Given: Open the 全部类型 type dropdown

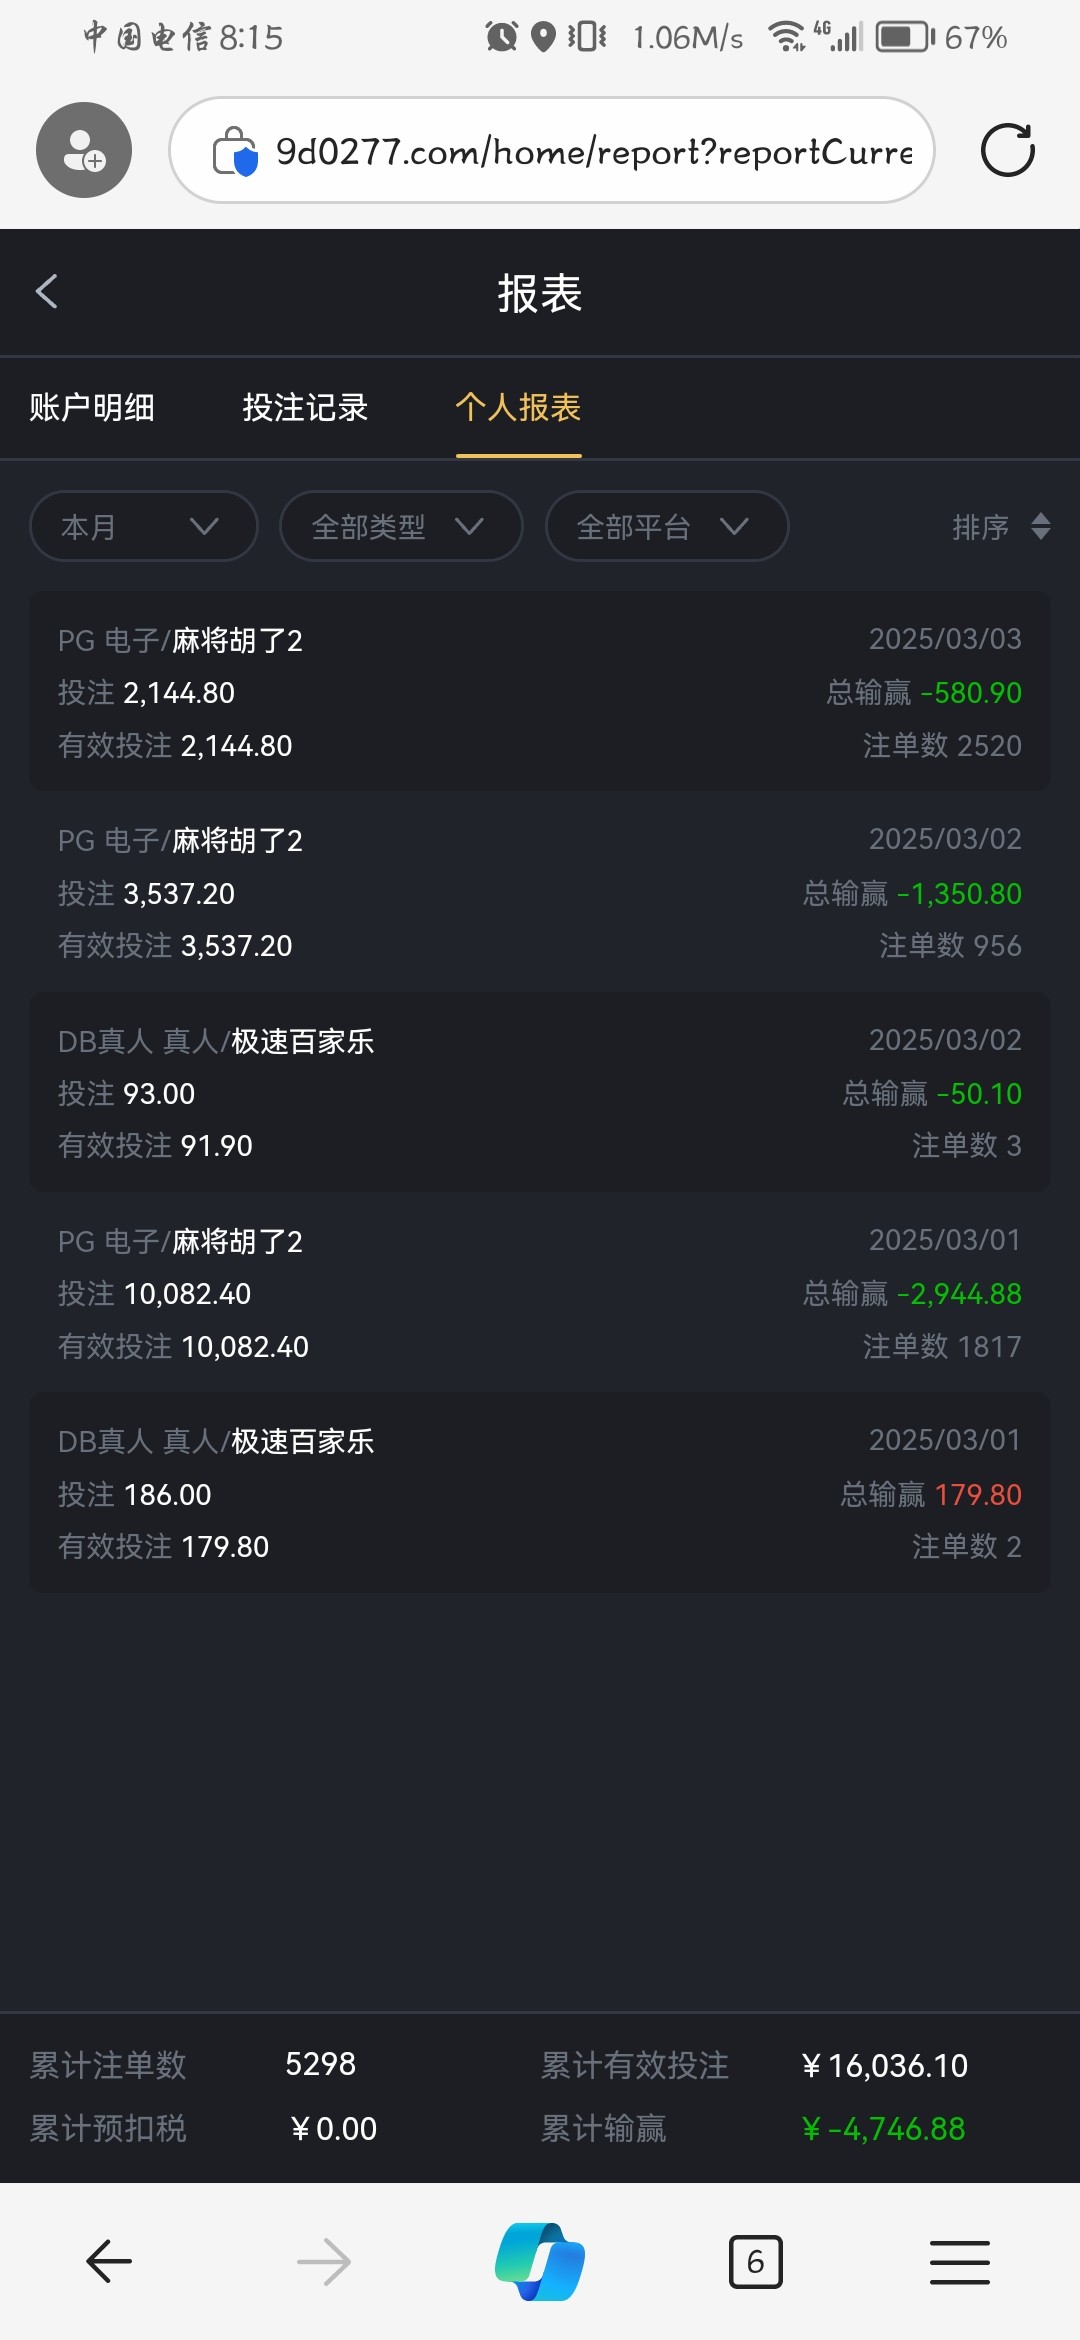Looking at the screenshot, I should coord(400,526).
